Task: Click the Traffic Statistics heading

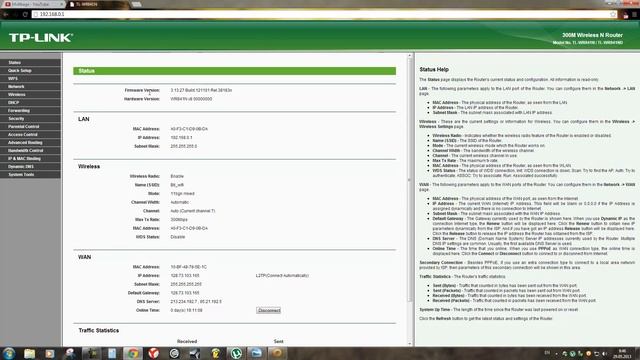Action: 99,330
